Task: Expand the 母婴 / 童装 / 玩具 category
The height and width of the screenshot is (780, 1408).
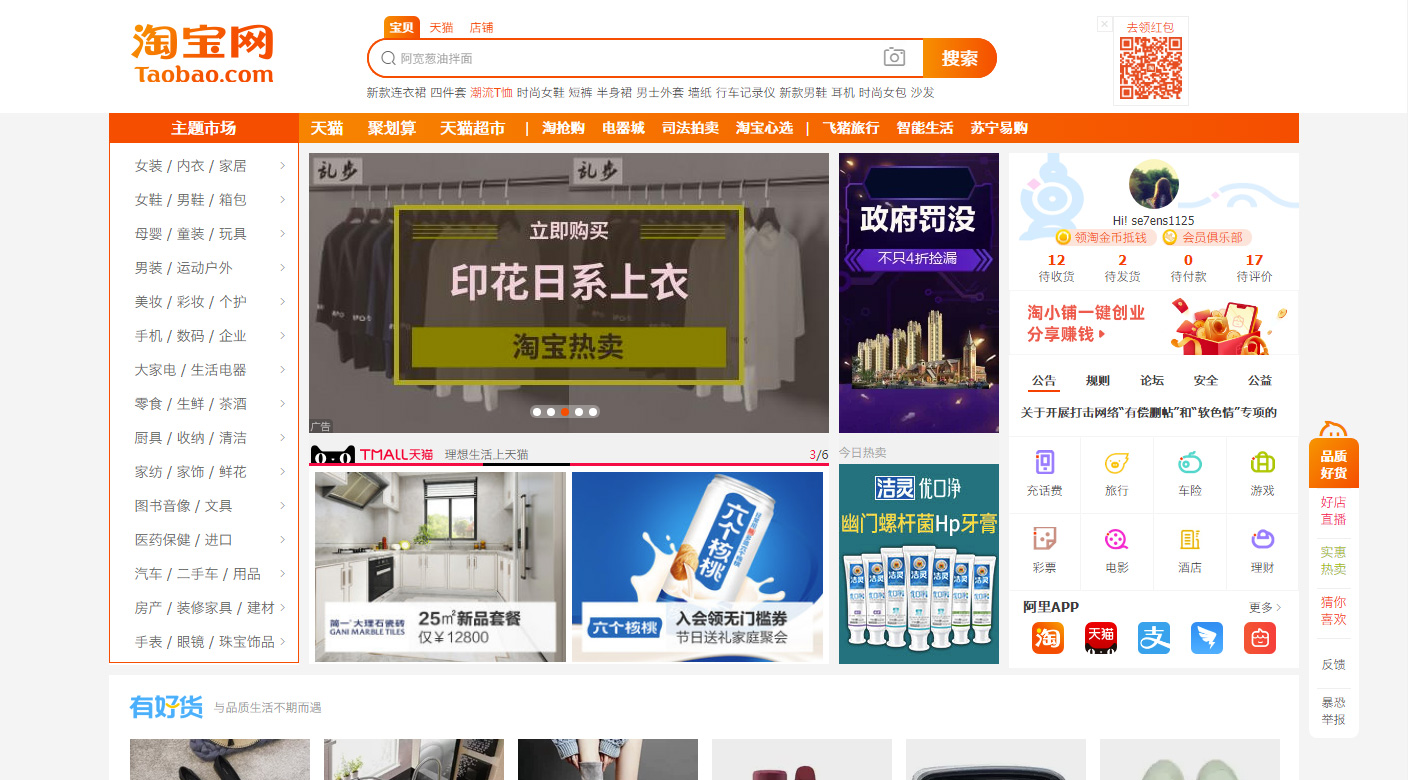Action: [204, 234]
